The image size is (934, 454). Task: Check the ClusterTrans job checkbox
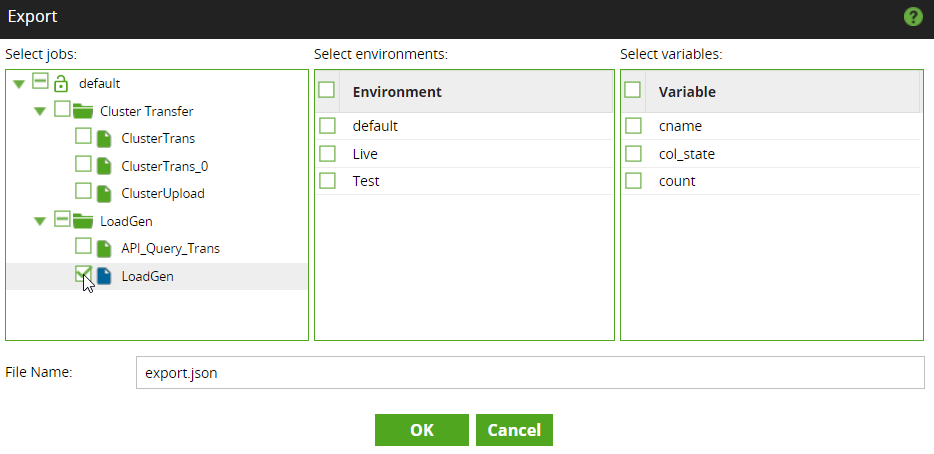pos(83,136)
